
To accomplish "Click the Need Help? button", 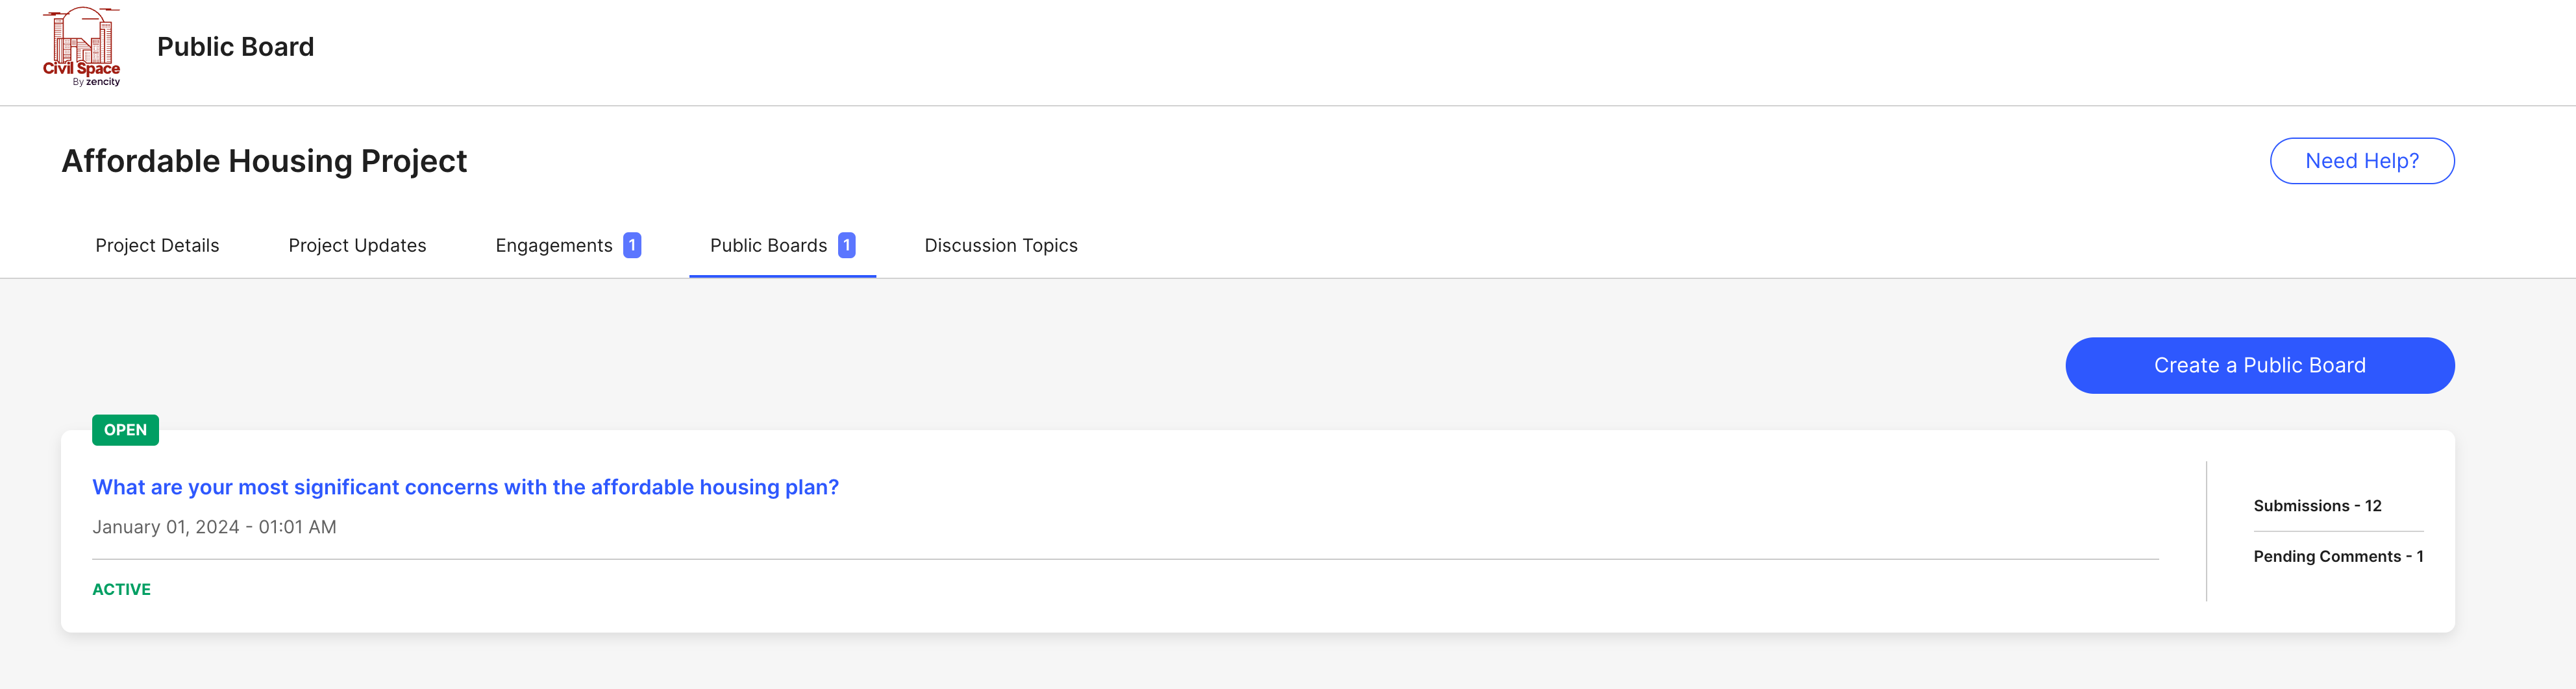I will 2361,161.
